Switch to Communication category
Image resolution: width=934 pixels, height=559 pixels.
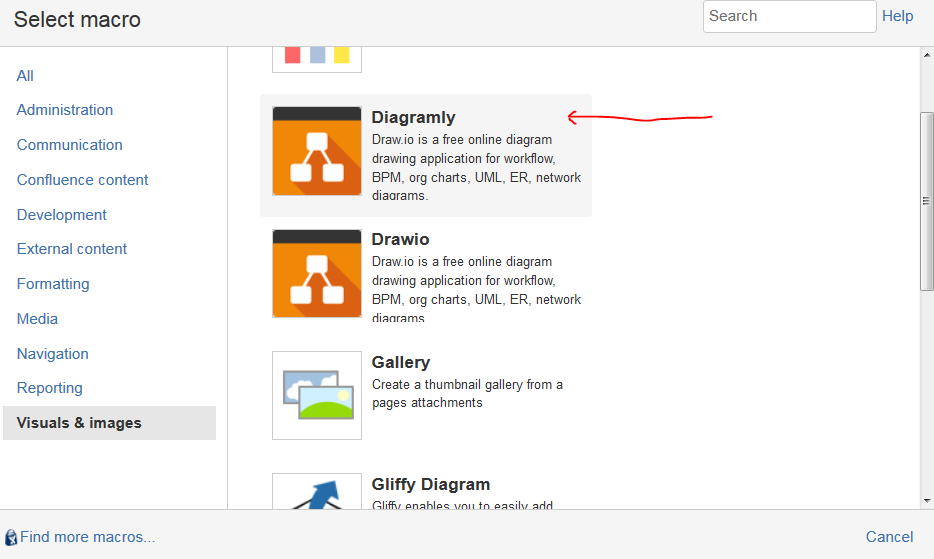pos(70,145)
